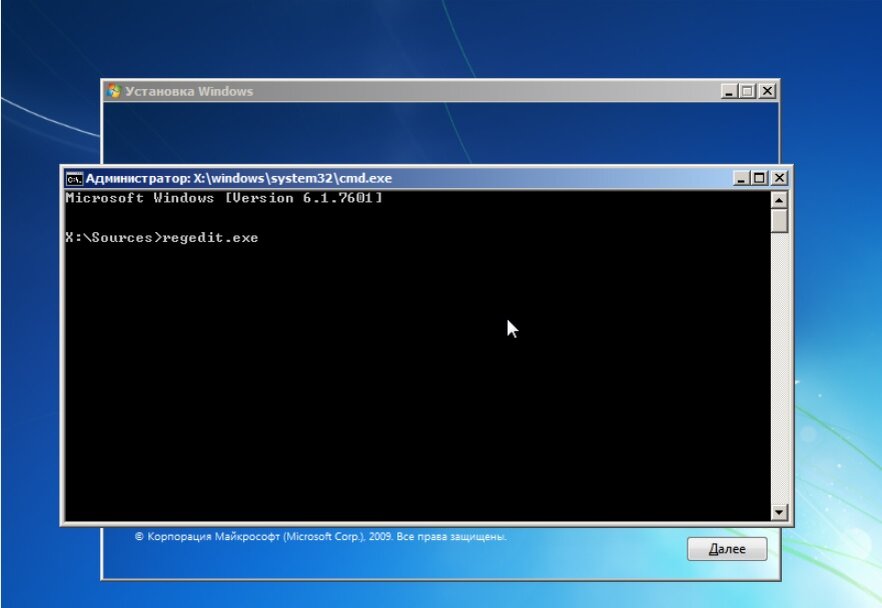Maximize the Установка Windows window
This screenshot has height=608, width=882.
pos(747,91)
